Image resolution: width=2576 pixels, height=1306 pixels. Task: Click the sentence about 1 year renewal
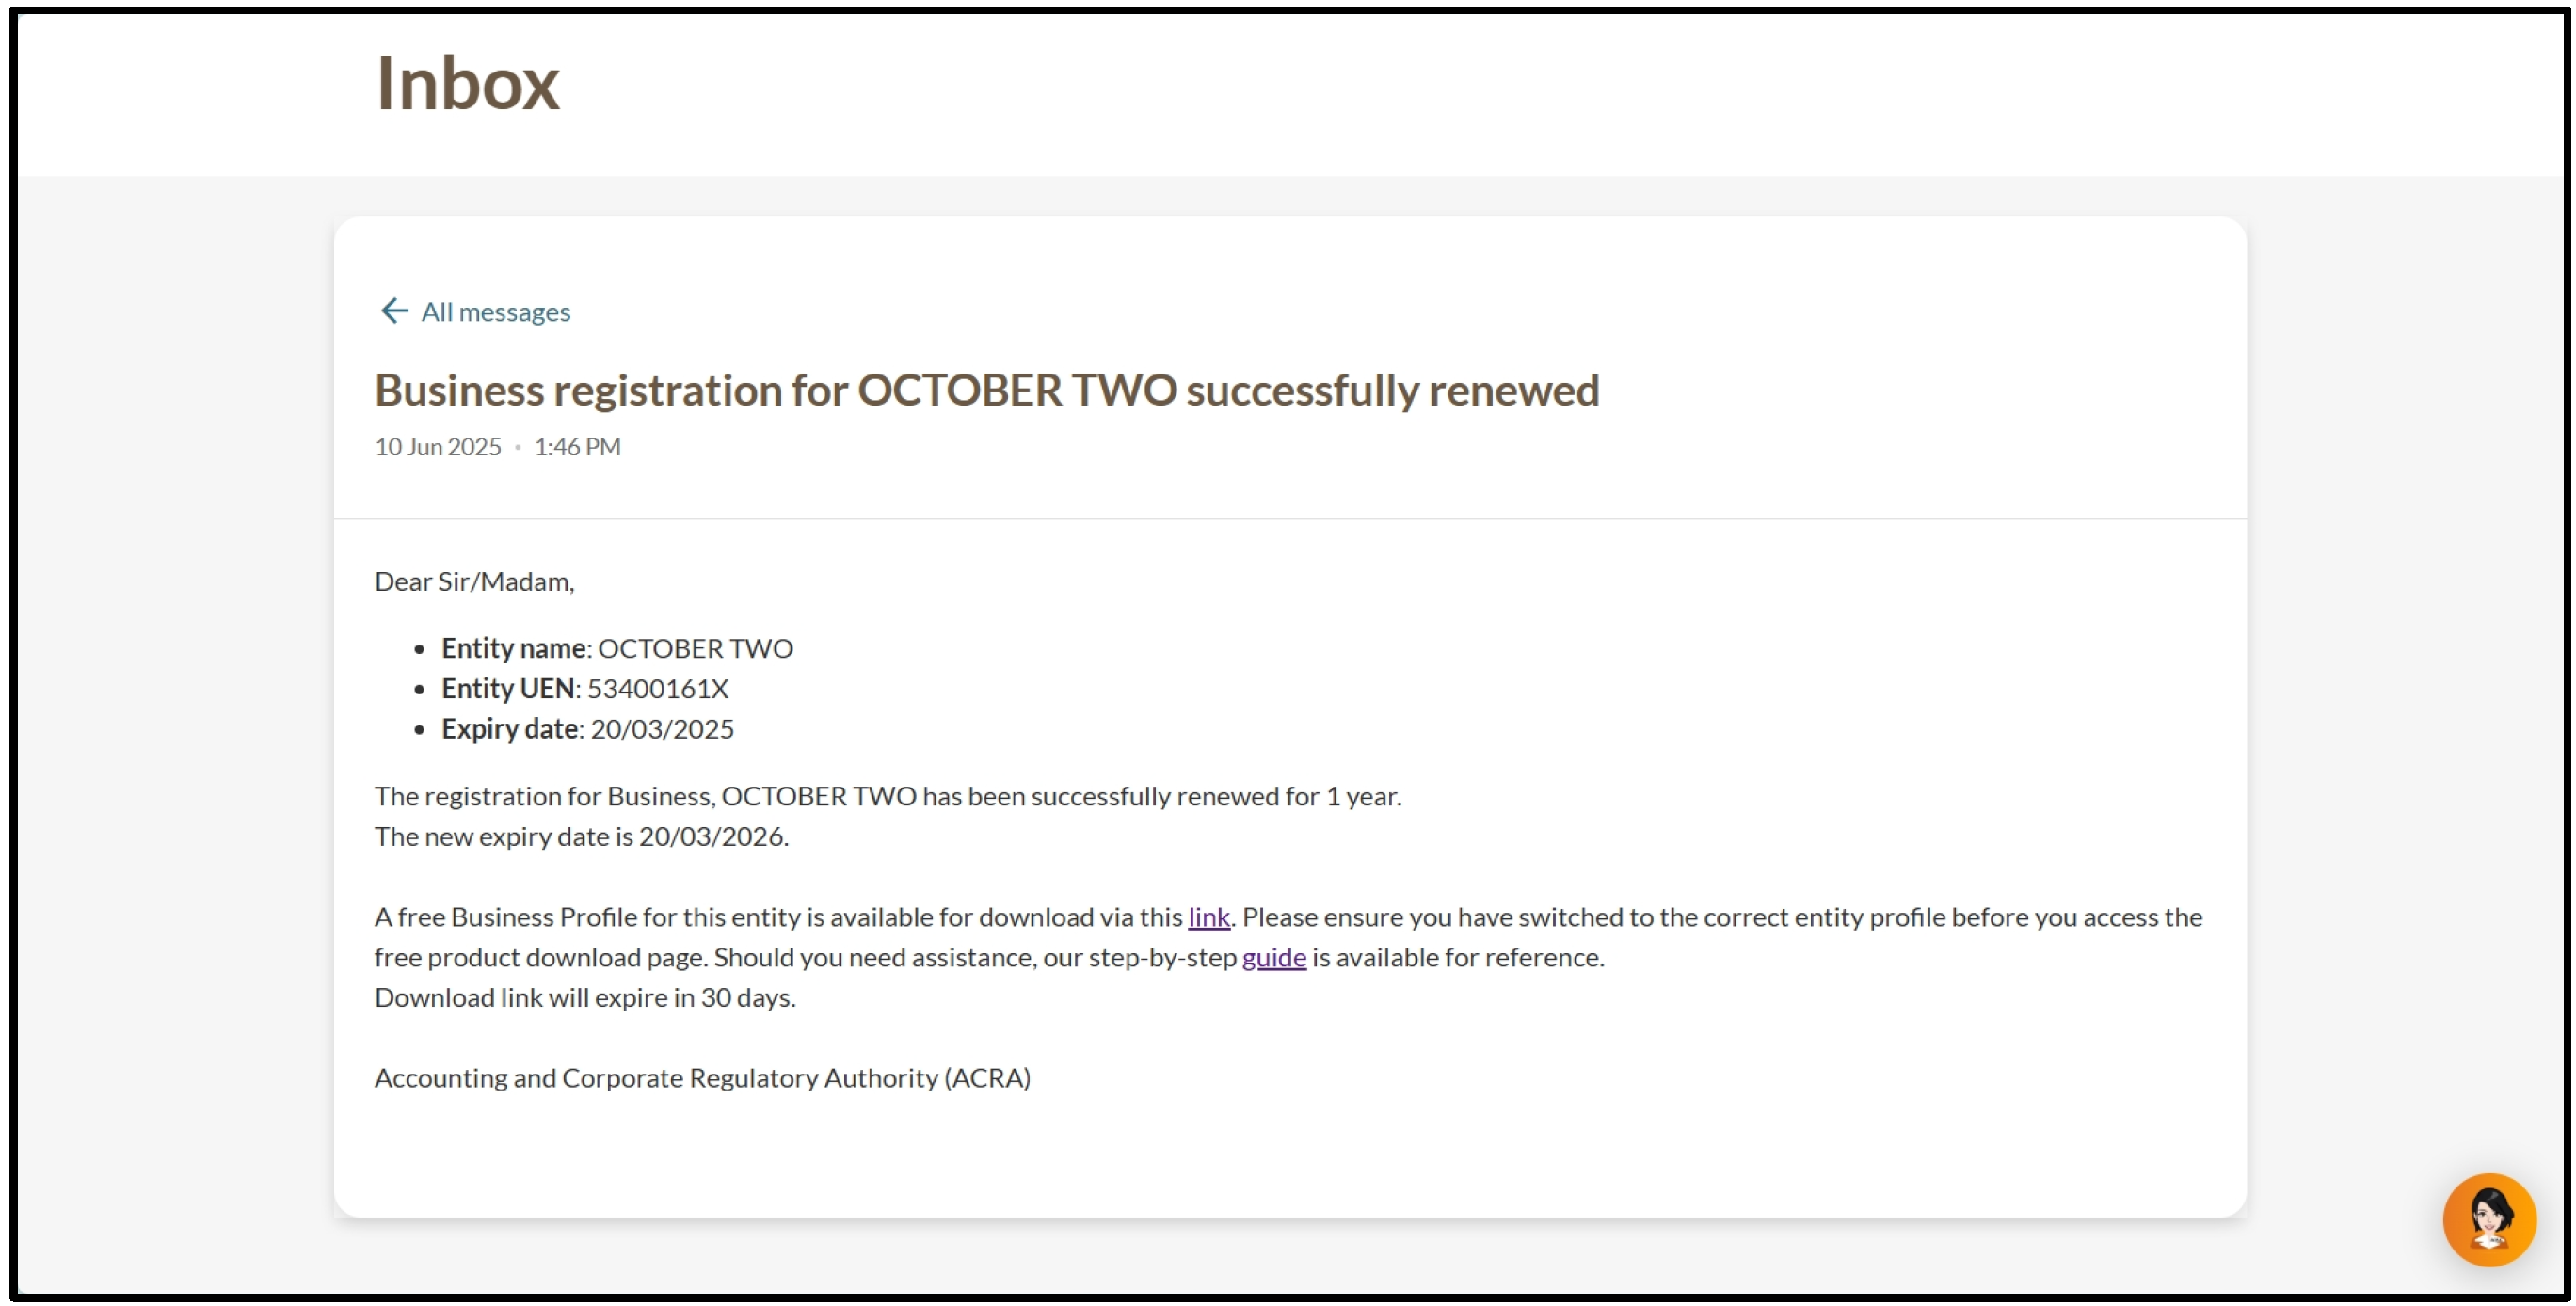[x=887, y=797]
